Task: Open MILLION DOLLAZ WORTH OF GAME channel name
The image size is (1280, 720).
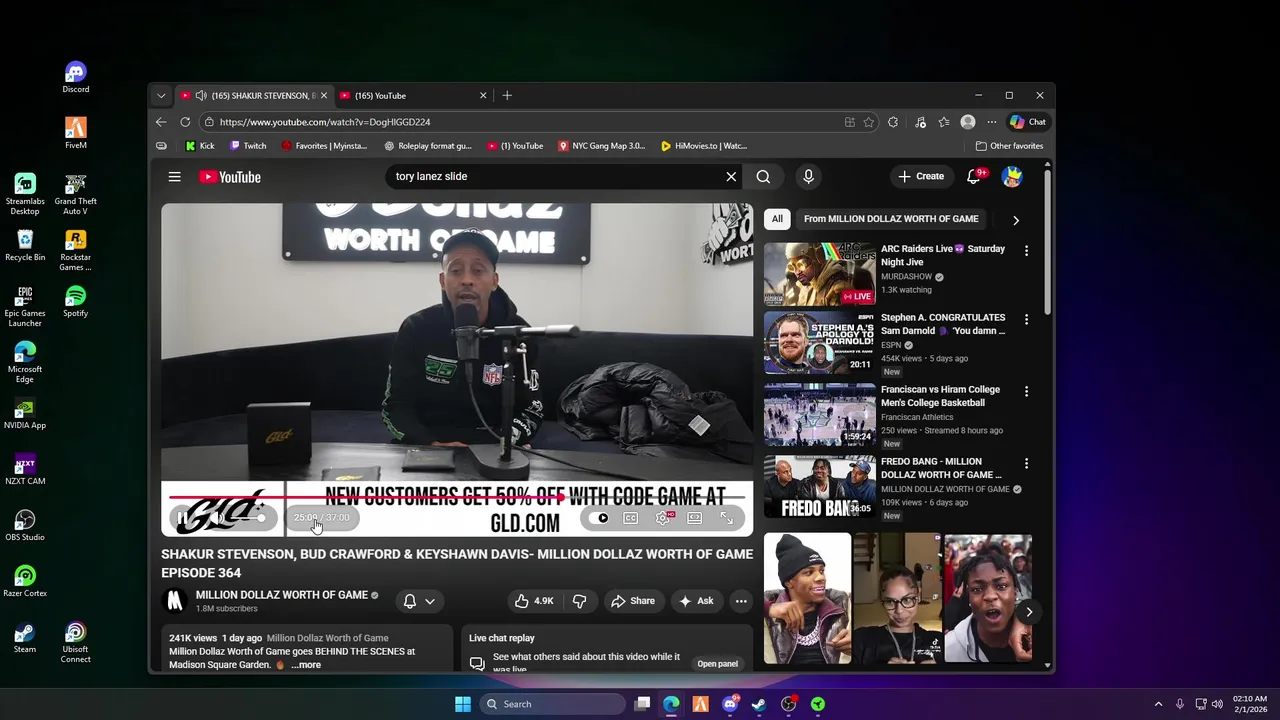Action: 282,595
